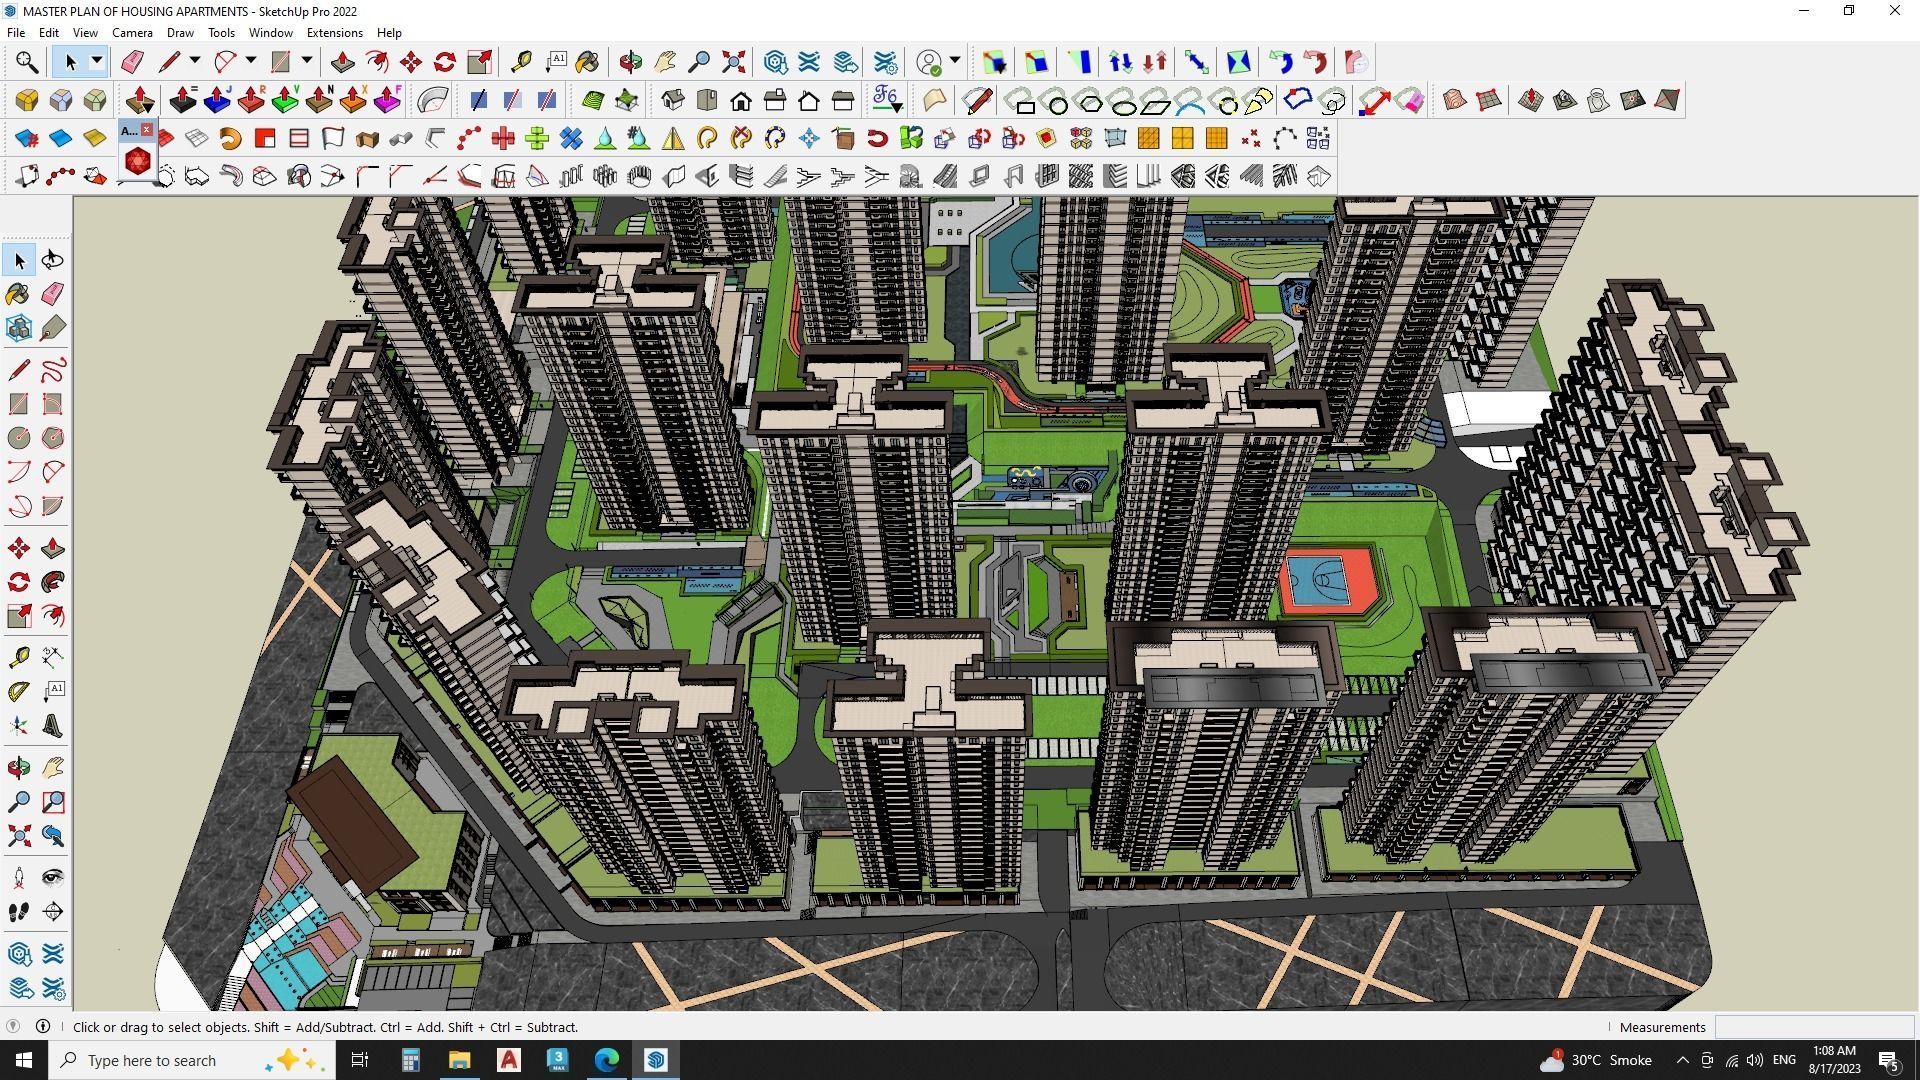Open the Draw menu
Image resolution: width=1920 pixels, height=1080 pixels.
pos(180,33)
